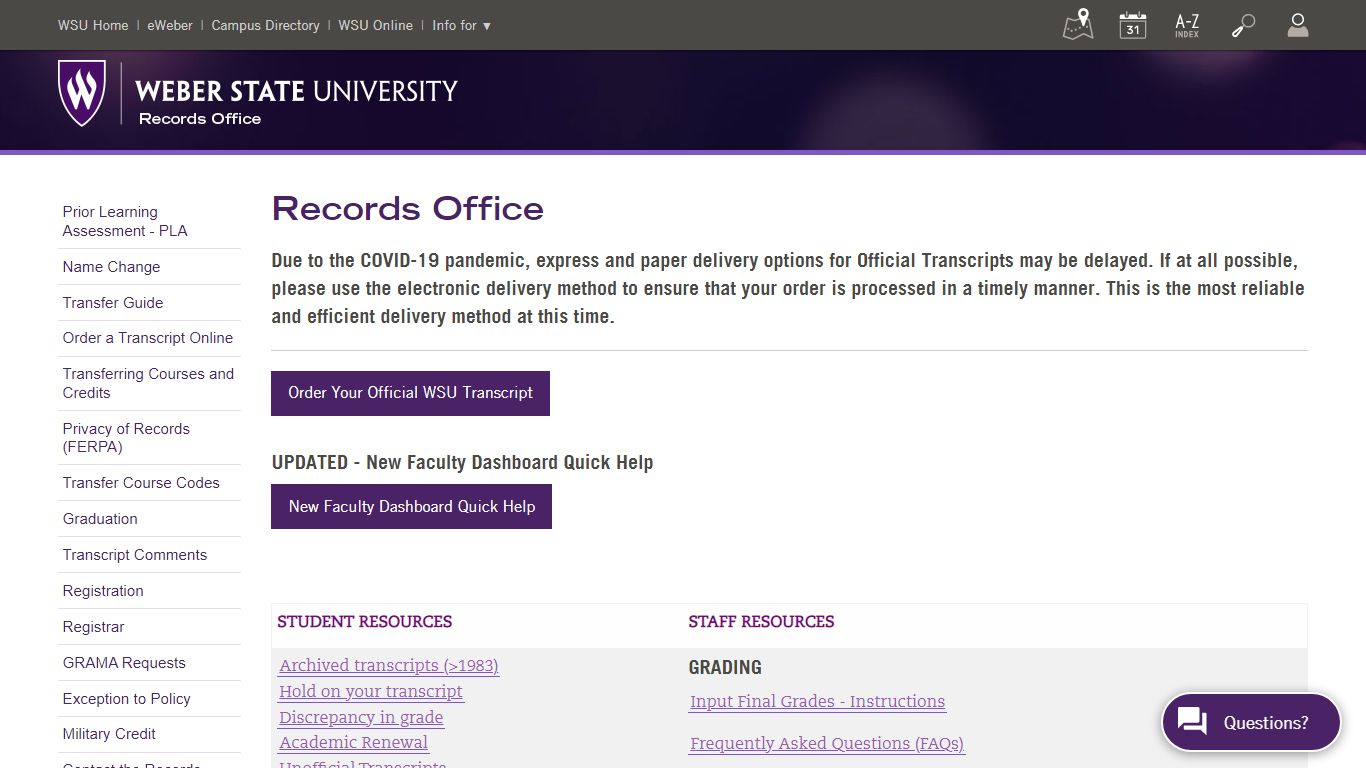The image size is (1366, 768).
Task: Click the Records Office page heading
Action: click(x=408, y=209)
